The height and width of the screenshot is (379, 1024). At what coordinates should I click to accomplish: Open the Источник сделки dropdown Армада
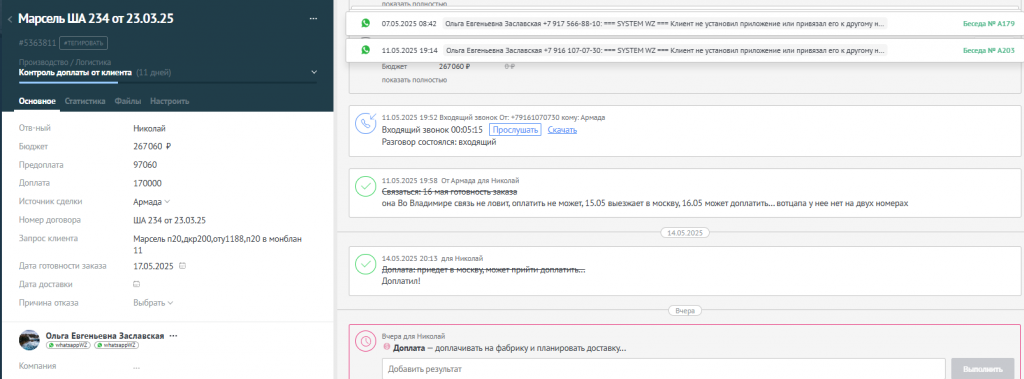(x=152, y=202)
